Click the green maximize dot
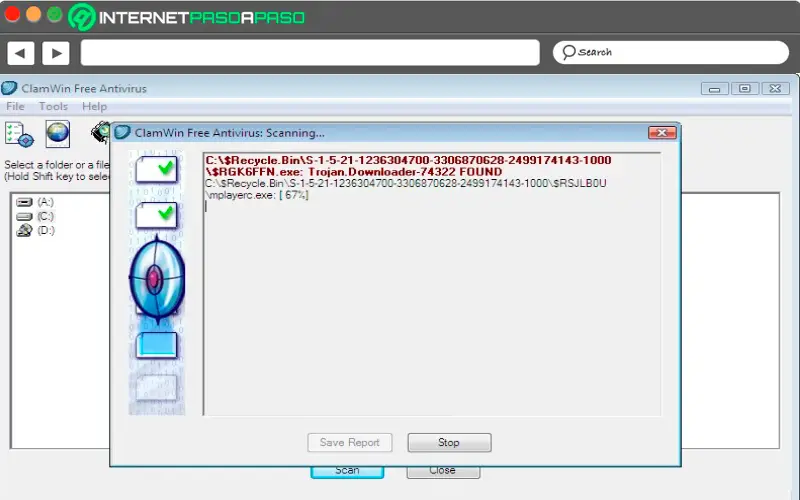This screenshot has height=500, width=800. (55, 14)
